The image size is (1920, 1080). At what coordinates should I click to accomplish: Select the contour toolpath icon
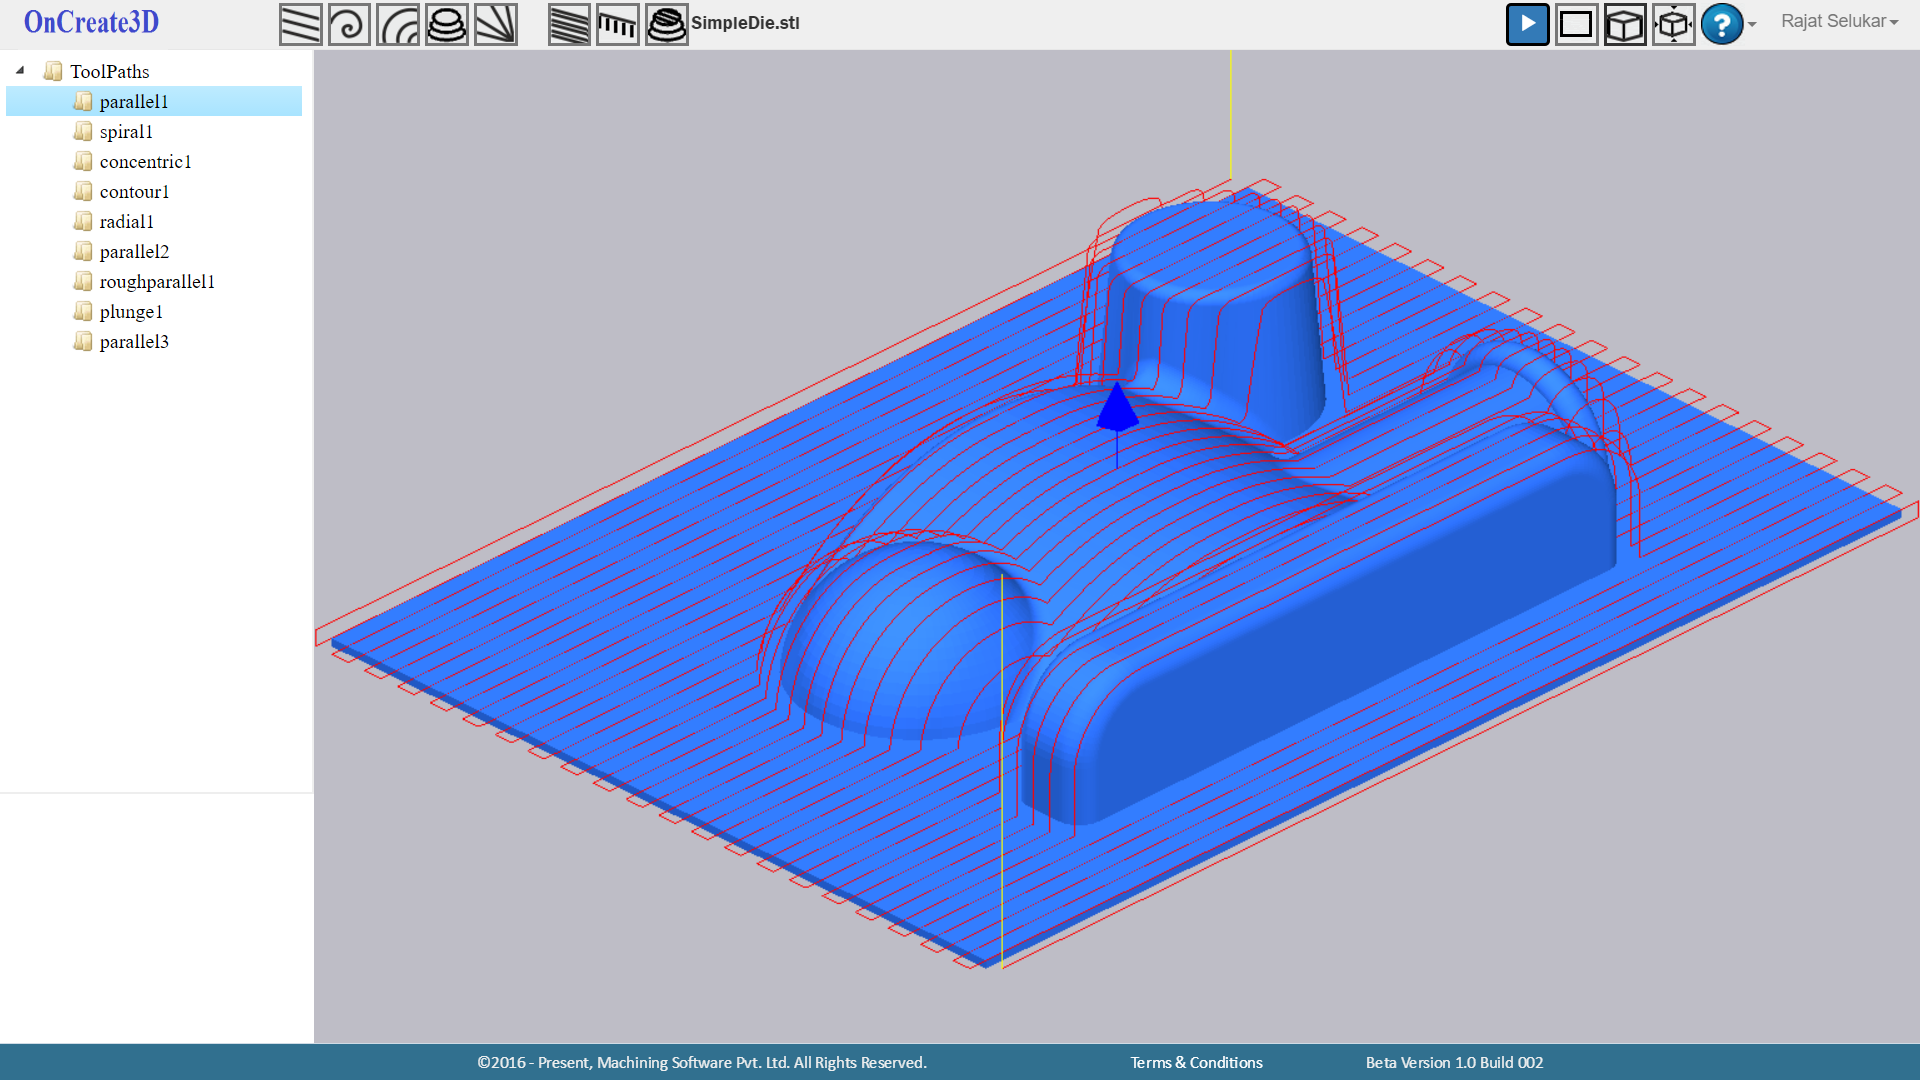click(x=447, y=24)
